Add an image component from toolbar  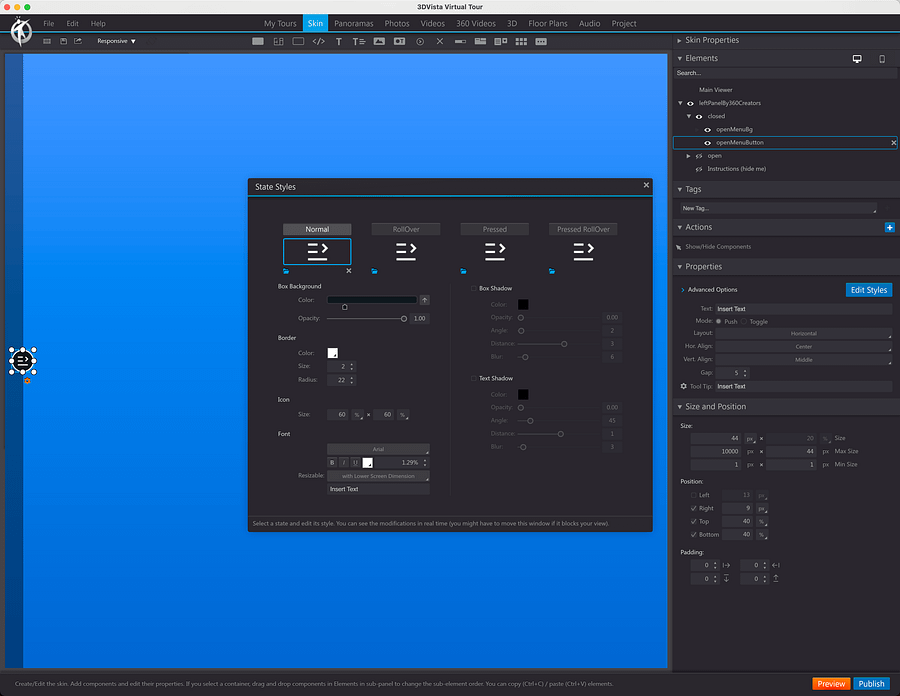[379, 41]
